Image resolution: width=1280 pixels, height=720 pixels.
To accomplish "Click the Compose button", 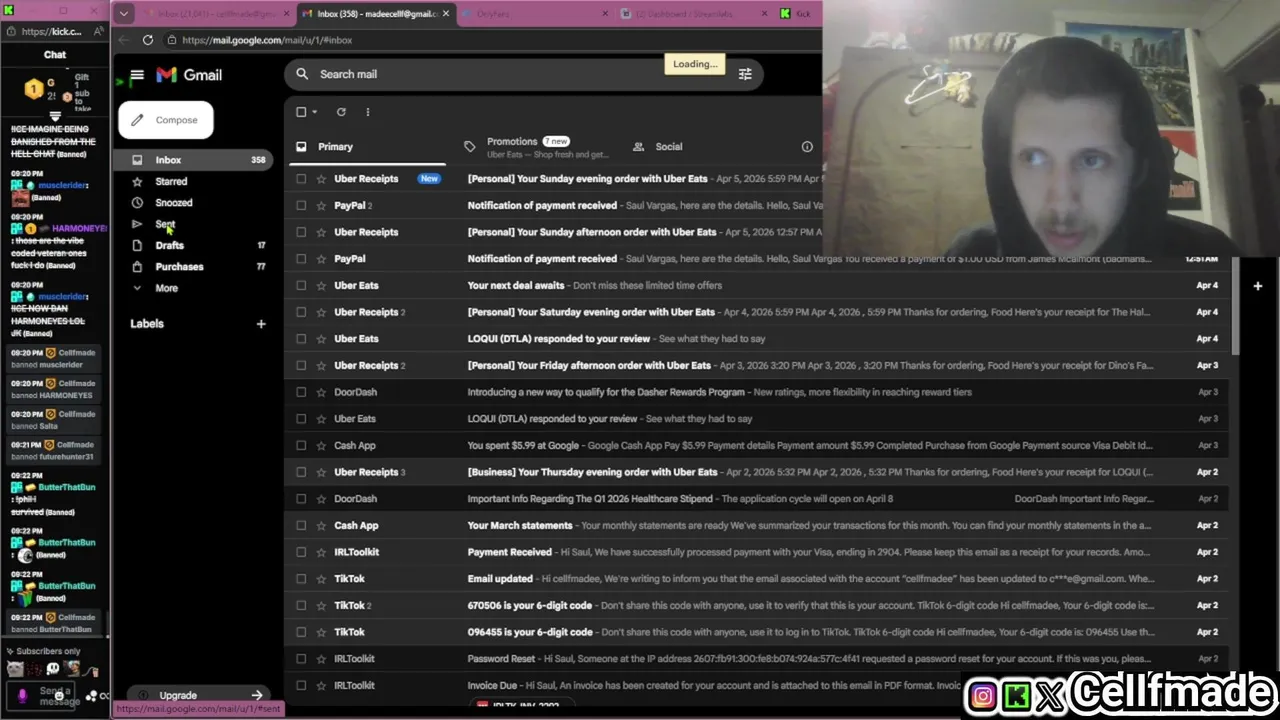I will pyautogui.click(x=166, y=120).
